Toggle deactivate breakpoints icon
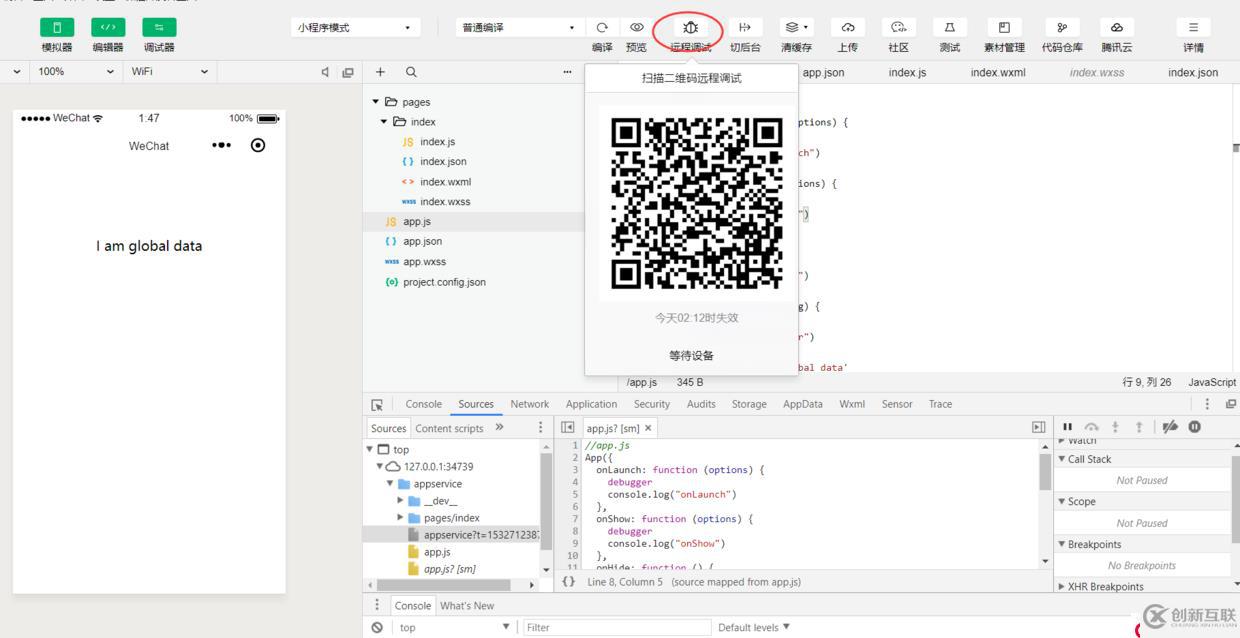Image resolution: width=1240 pixels, height=638 pixels. click(x=1169, y=427)
